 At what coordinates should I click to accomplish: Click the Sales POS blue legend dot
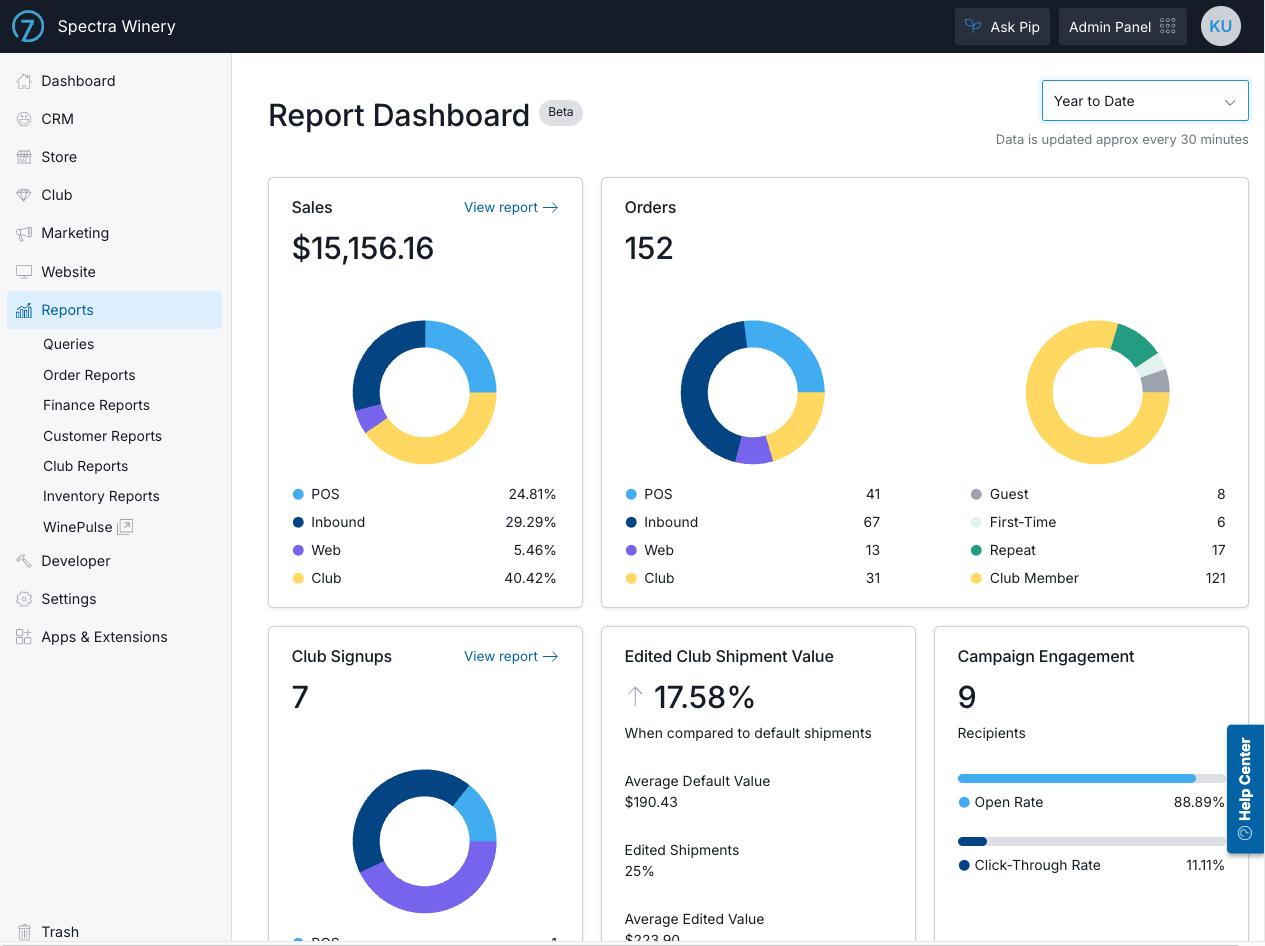click(x=298, y=494)
